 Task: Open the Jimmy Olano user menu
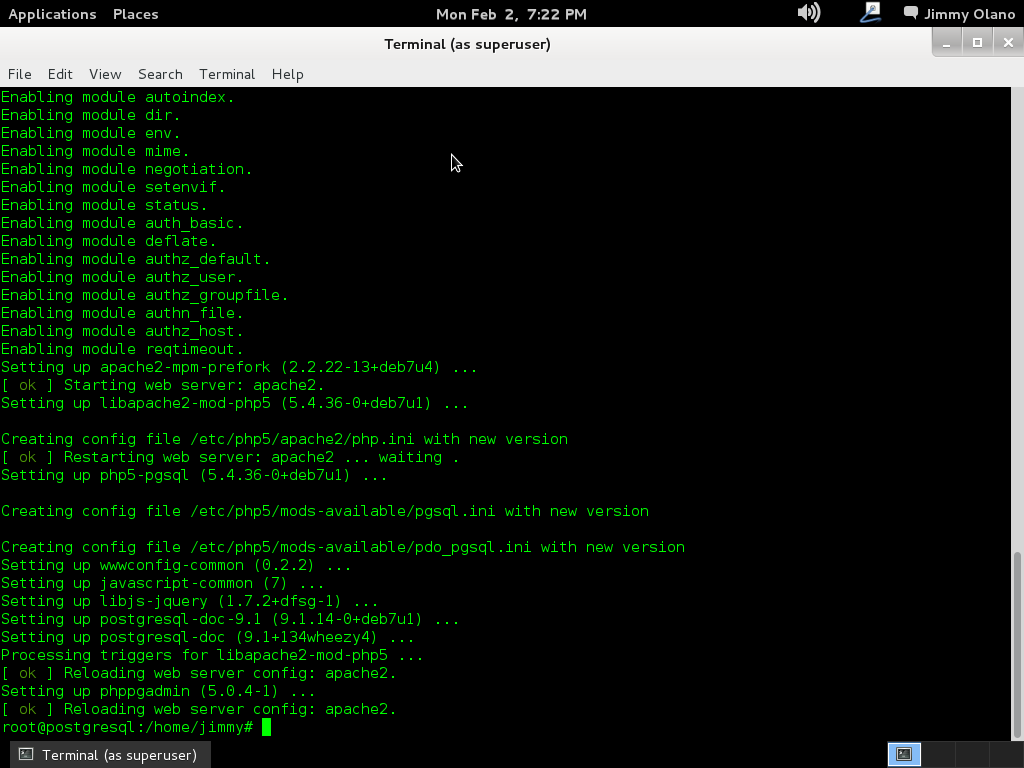pos(968,14)
